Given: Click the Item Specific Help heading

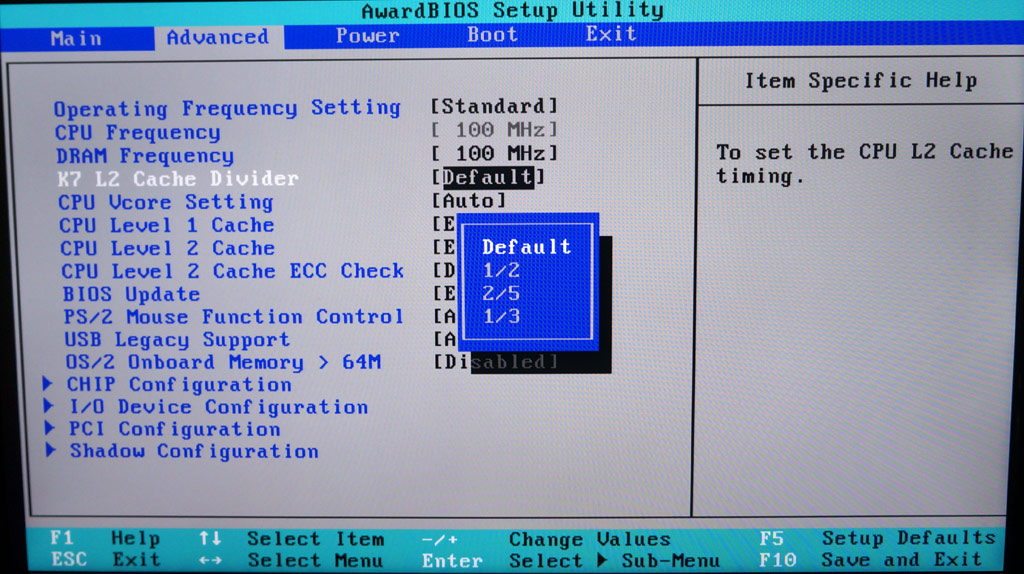Looking at the screenshot, I should 861,81.
